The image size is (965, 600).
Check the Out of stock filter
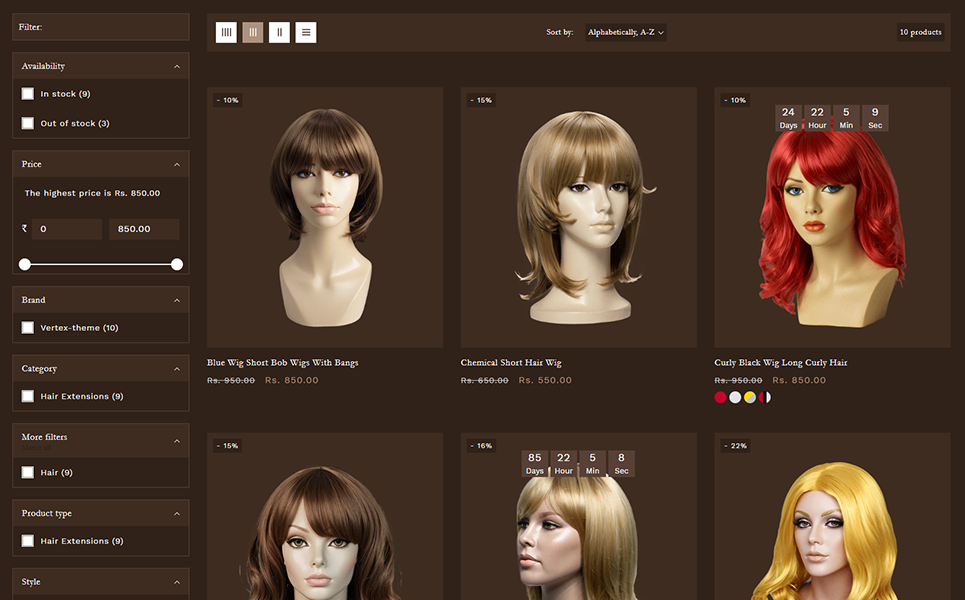[x=28, y=124]
